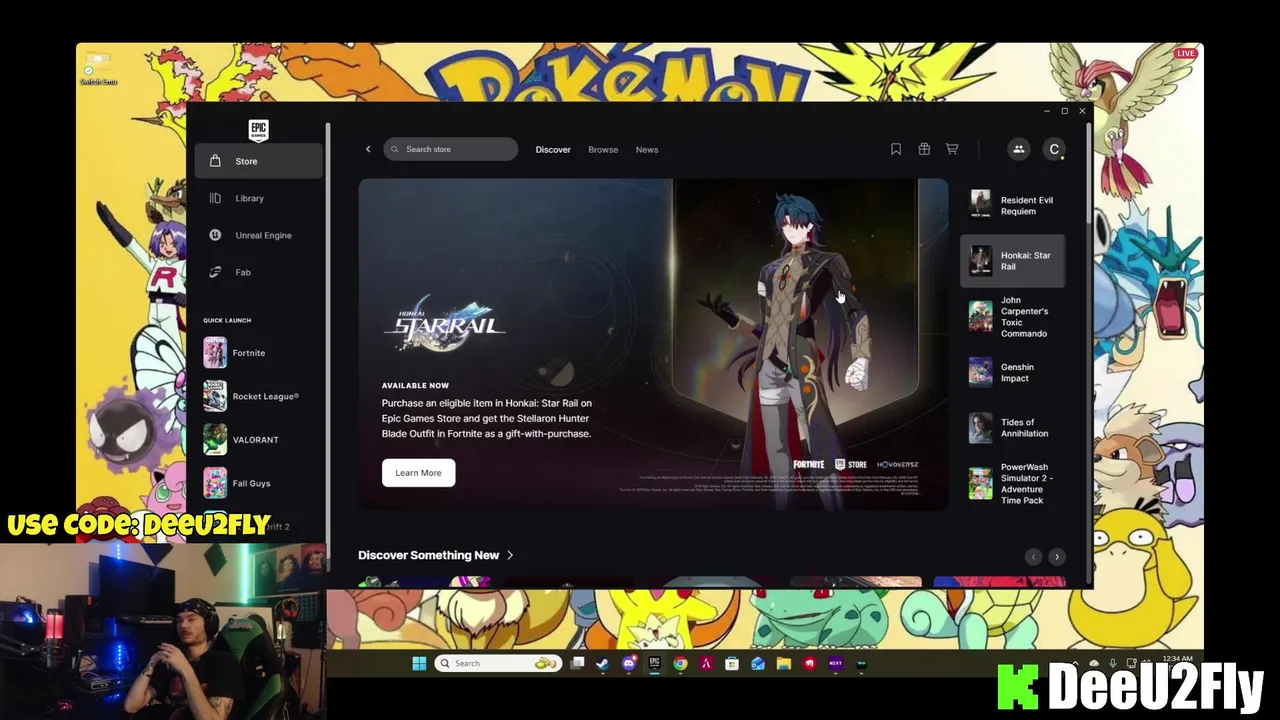Launch Fall Guys from Quick Launch
This screenshot has width=1280, height=720.
pos(259,483)
